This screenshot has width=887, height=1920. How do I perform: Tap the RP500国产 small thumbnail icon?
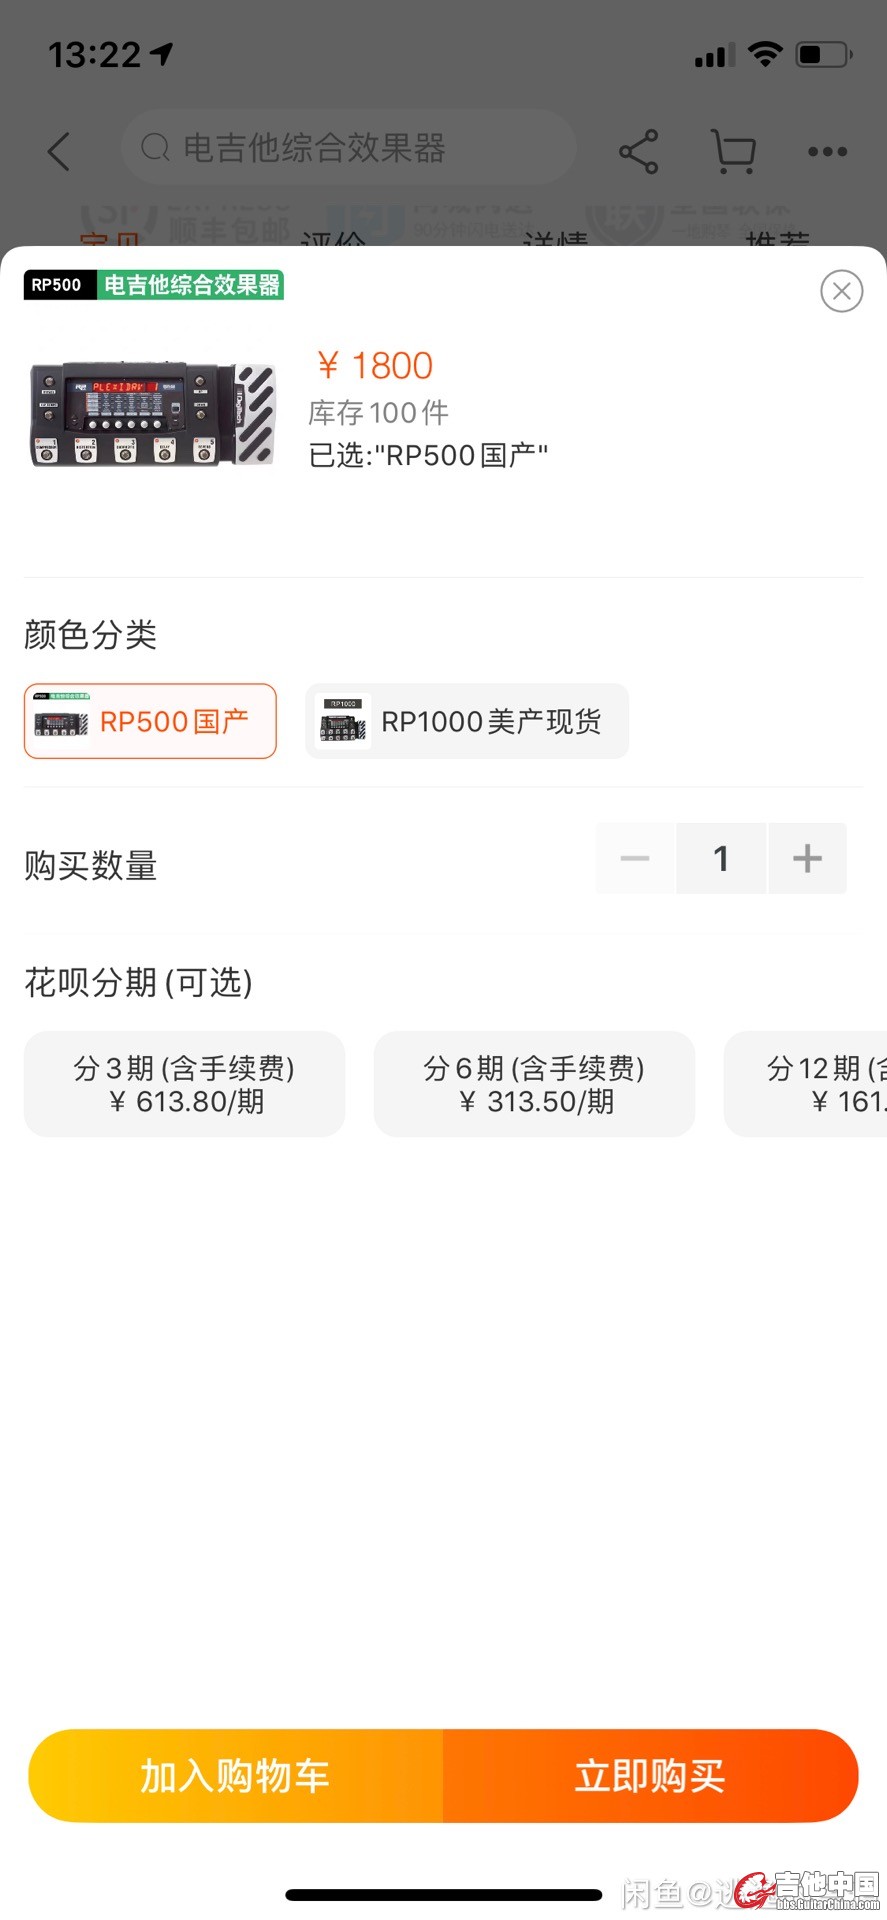(x=61, y=721)
